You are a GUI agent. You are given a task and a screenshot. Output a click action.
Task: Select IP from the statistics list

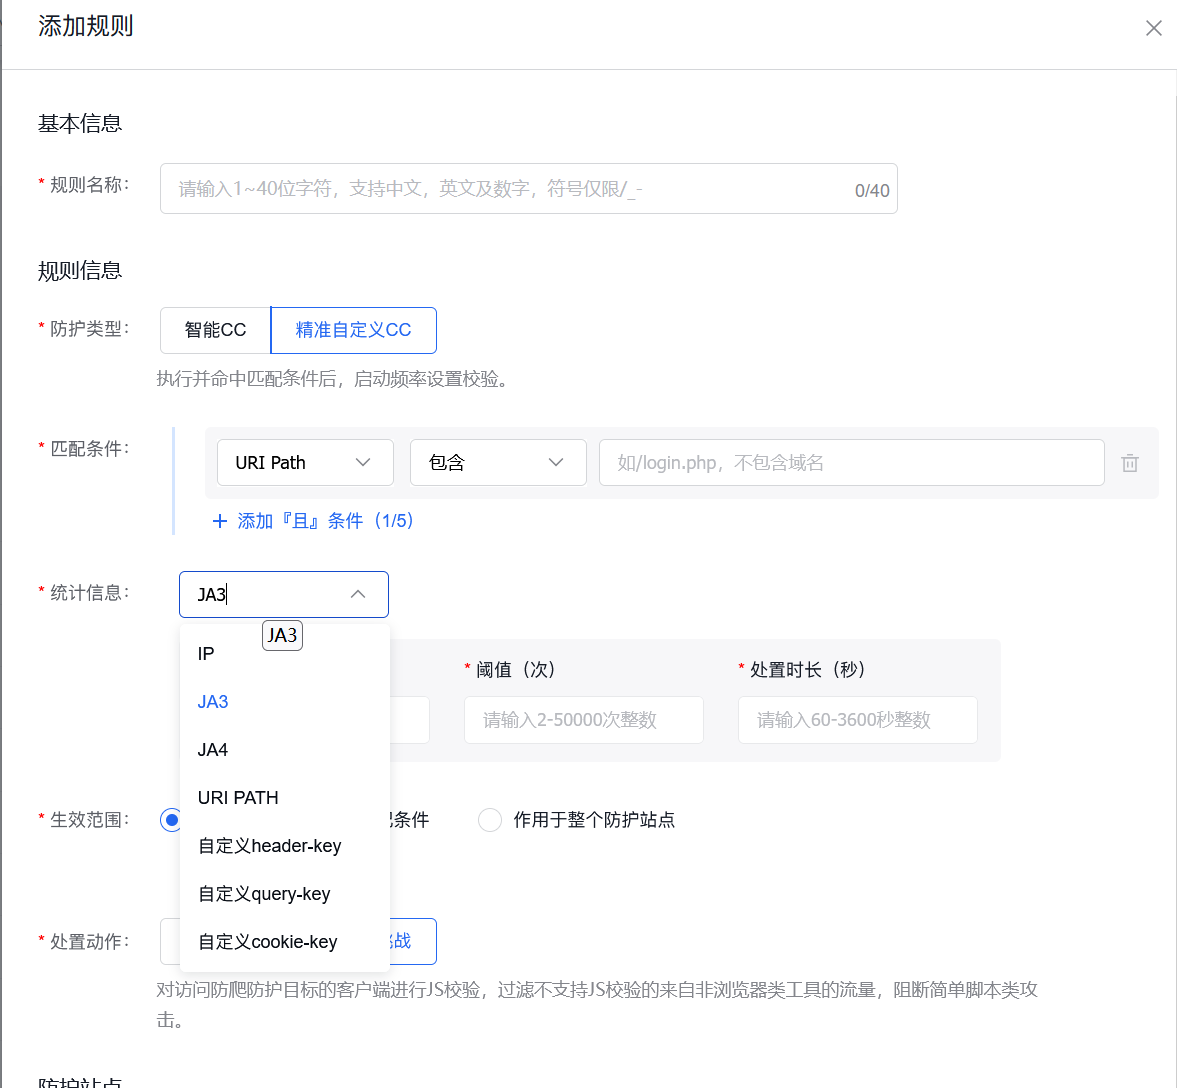pos(205,653)
